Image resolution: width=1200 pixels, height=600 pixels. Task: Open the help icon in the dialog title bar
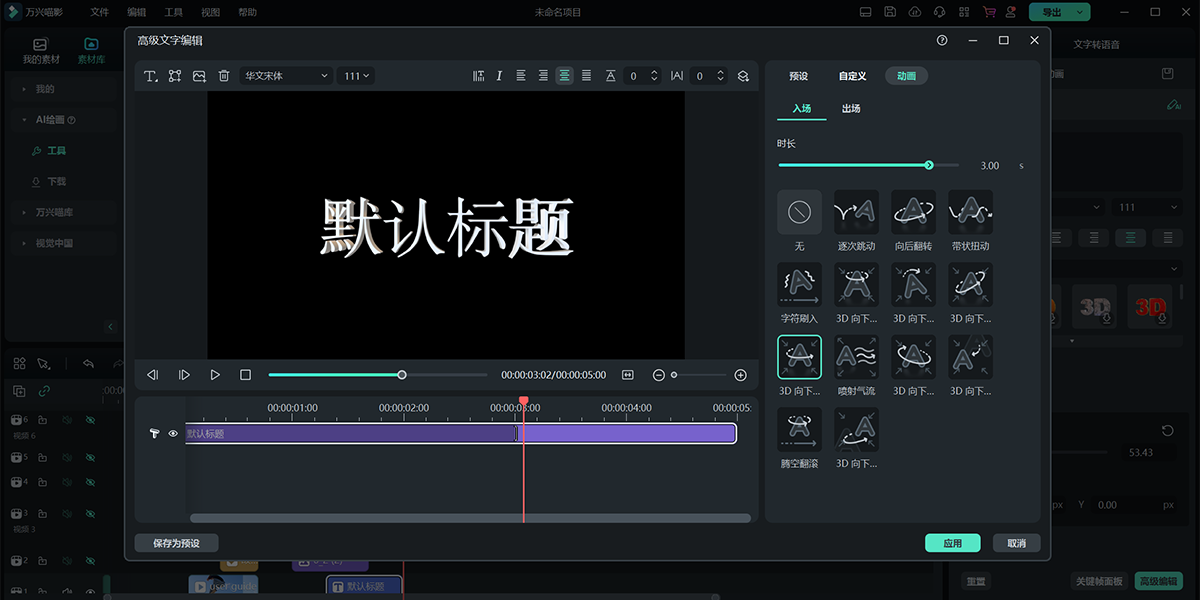tap(940, 41)
